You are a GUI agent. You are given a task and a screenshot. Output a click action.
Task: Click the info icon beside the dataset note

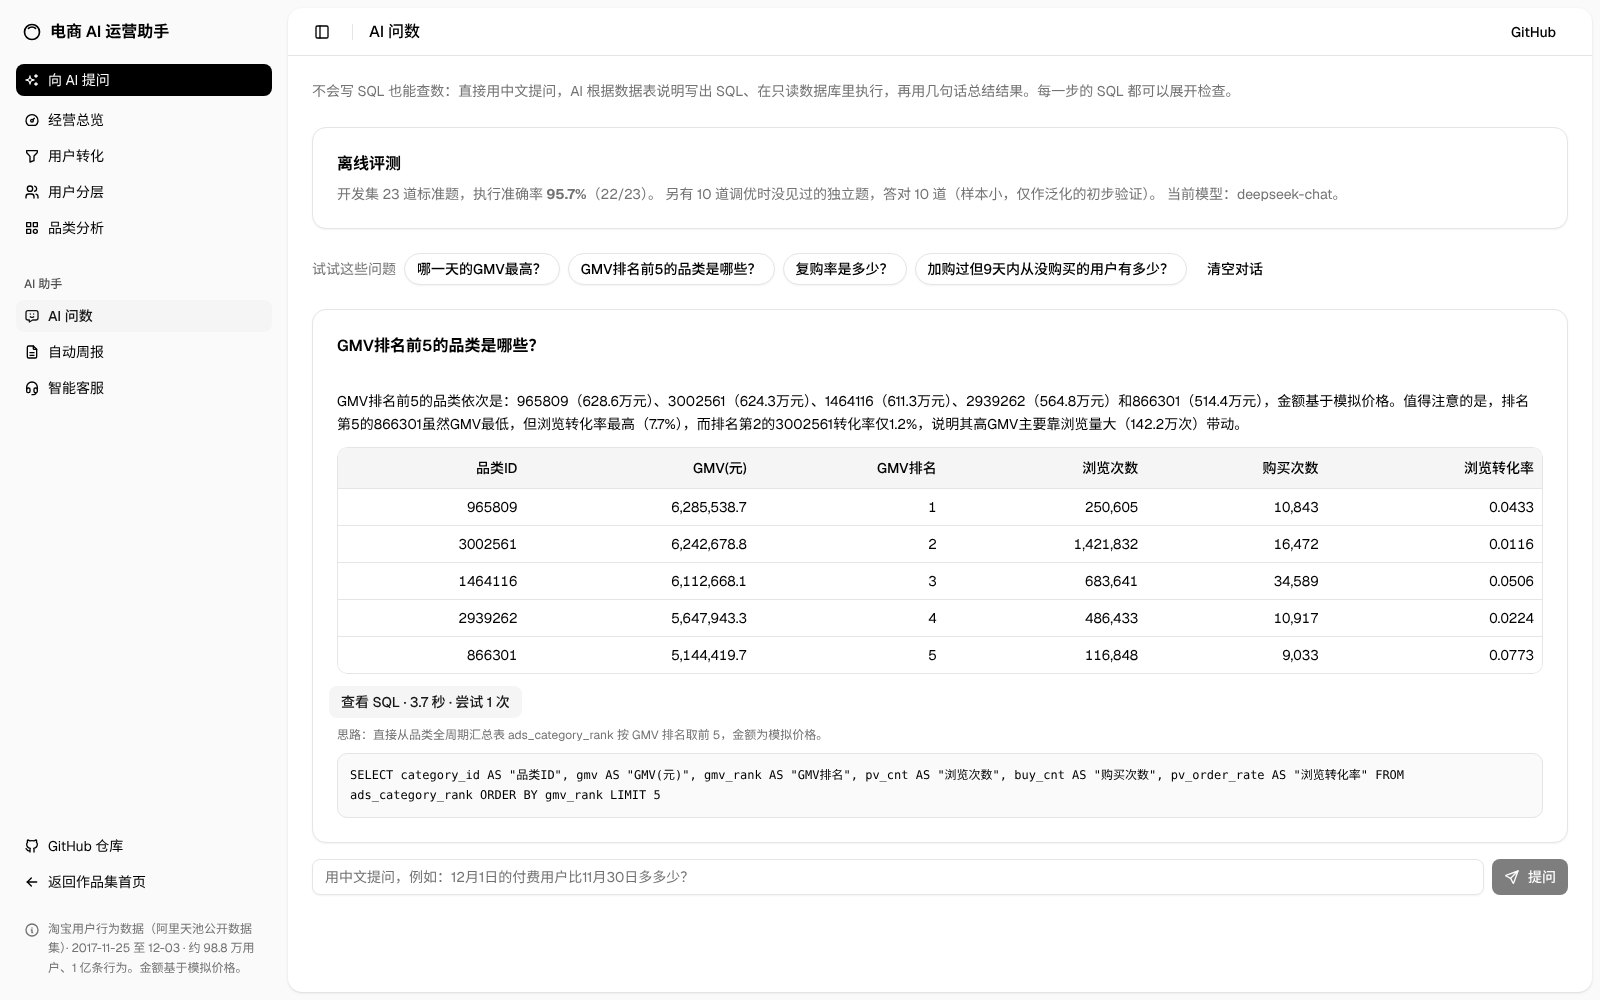pos(32,930)
